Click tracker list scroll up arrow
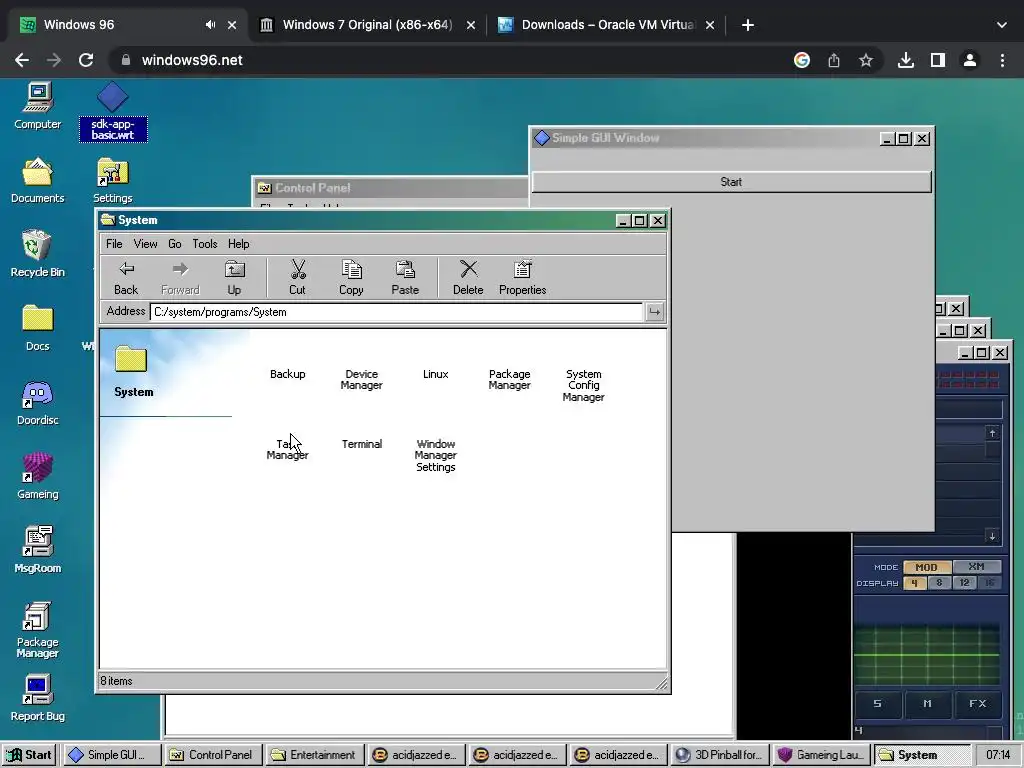 [x=993, y=434]
